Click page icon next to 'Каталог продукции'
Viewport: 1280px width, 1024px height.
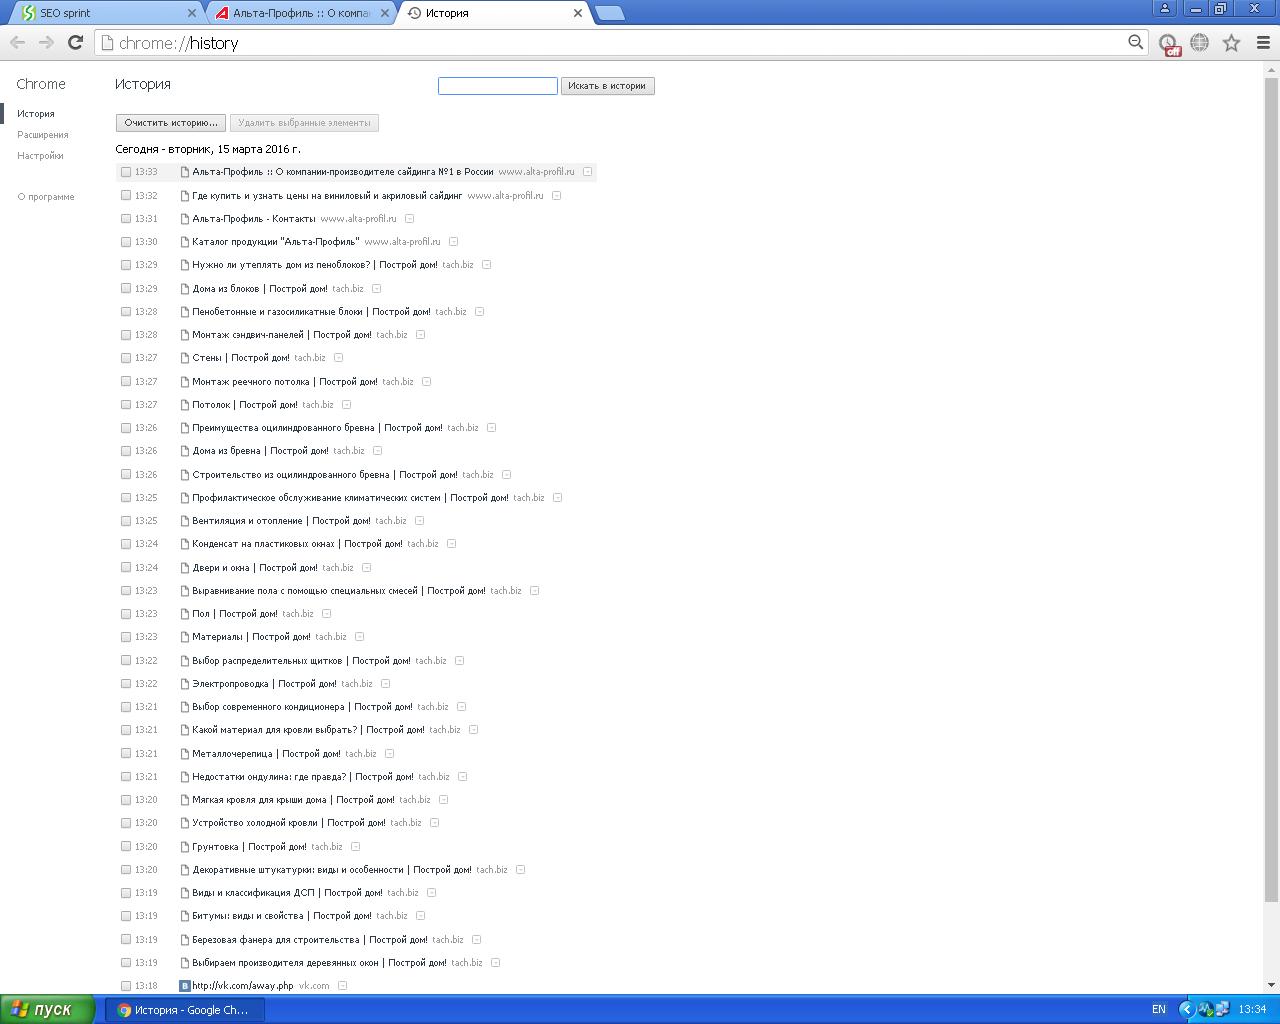coord(184,242)
